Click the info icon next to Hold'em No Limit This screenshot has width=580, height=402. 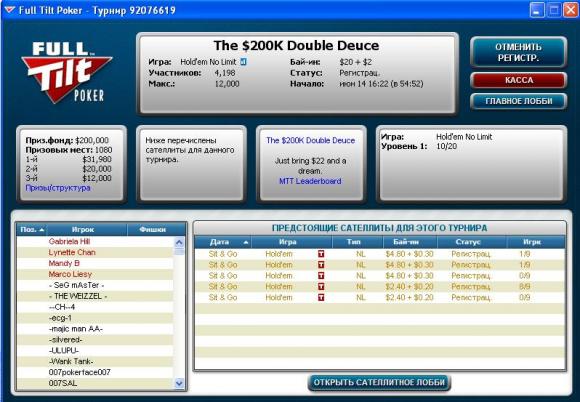[243, 62]
